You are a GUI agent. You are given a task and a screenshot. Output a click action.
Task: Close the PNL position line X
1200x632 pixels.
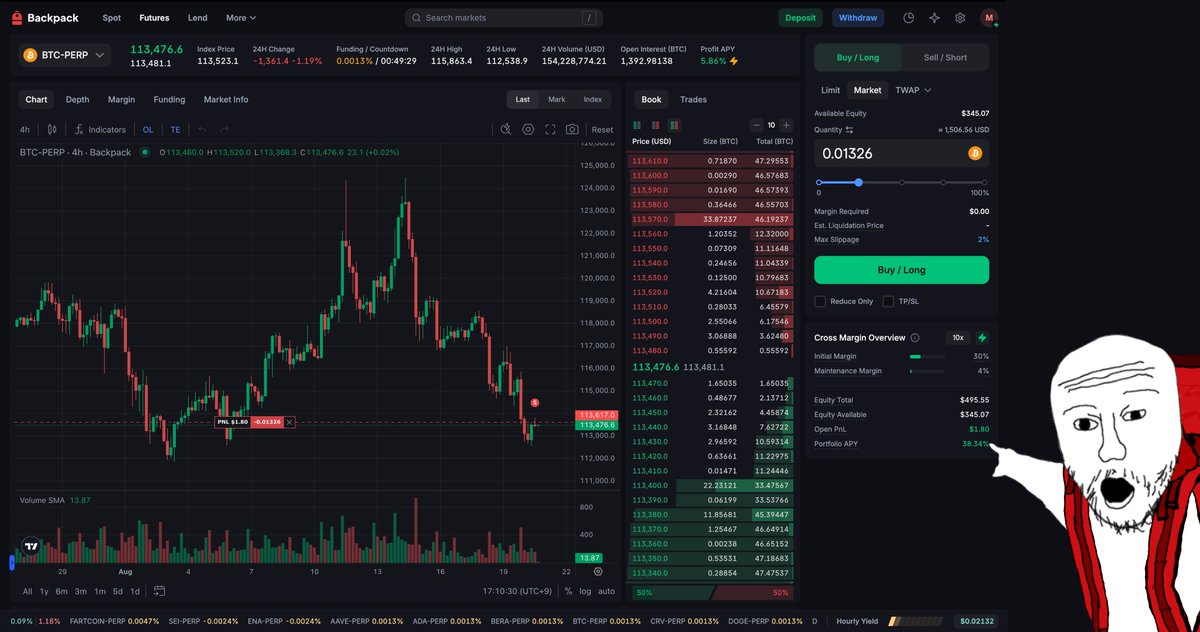tap(290, 422)
